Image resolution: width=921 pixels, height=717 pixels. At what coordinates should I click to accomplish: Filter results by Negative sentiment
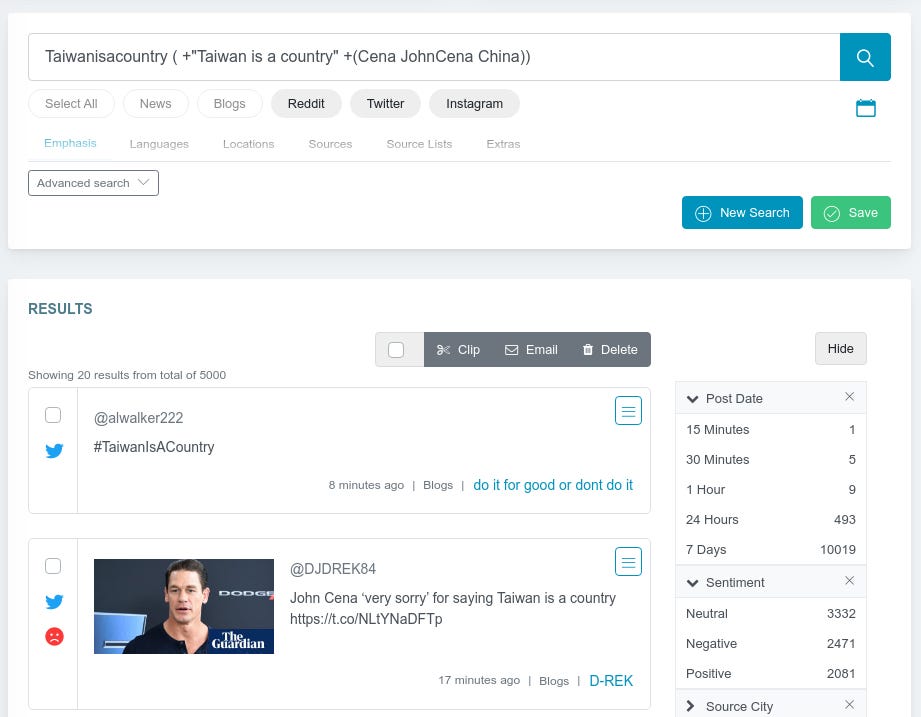click(x=771, y=644)
